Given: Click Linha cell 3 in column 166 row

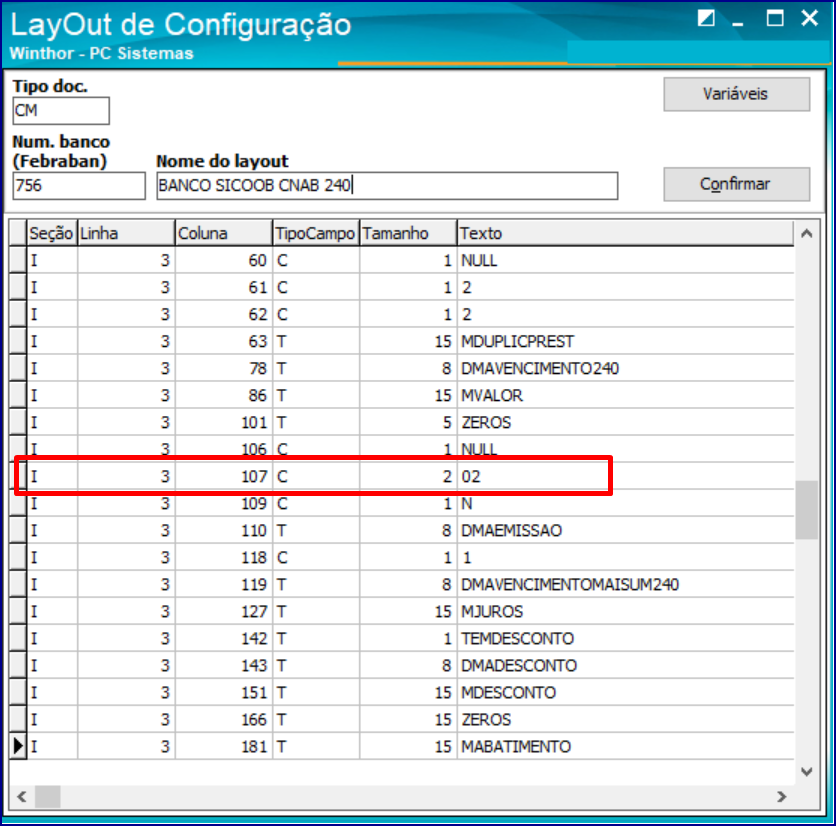Looking at the screenshot, I should click(126, 719).
